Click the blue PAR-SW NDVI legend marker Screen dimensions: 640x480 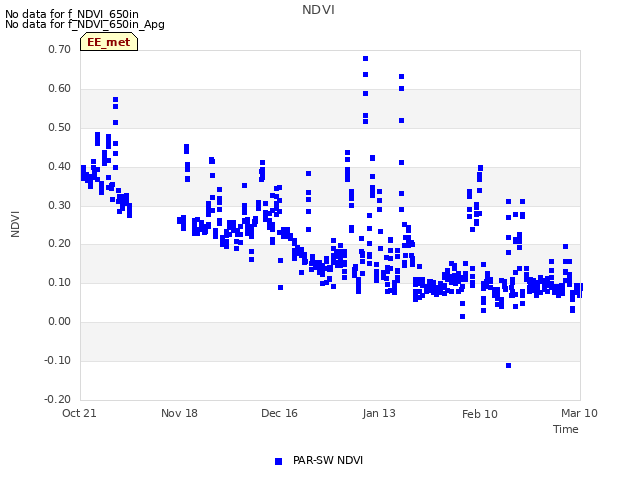[x=278, y=461]
